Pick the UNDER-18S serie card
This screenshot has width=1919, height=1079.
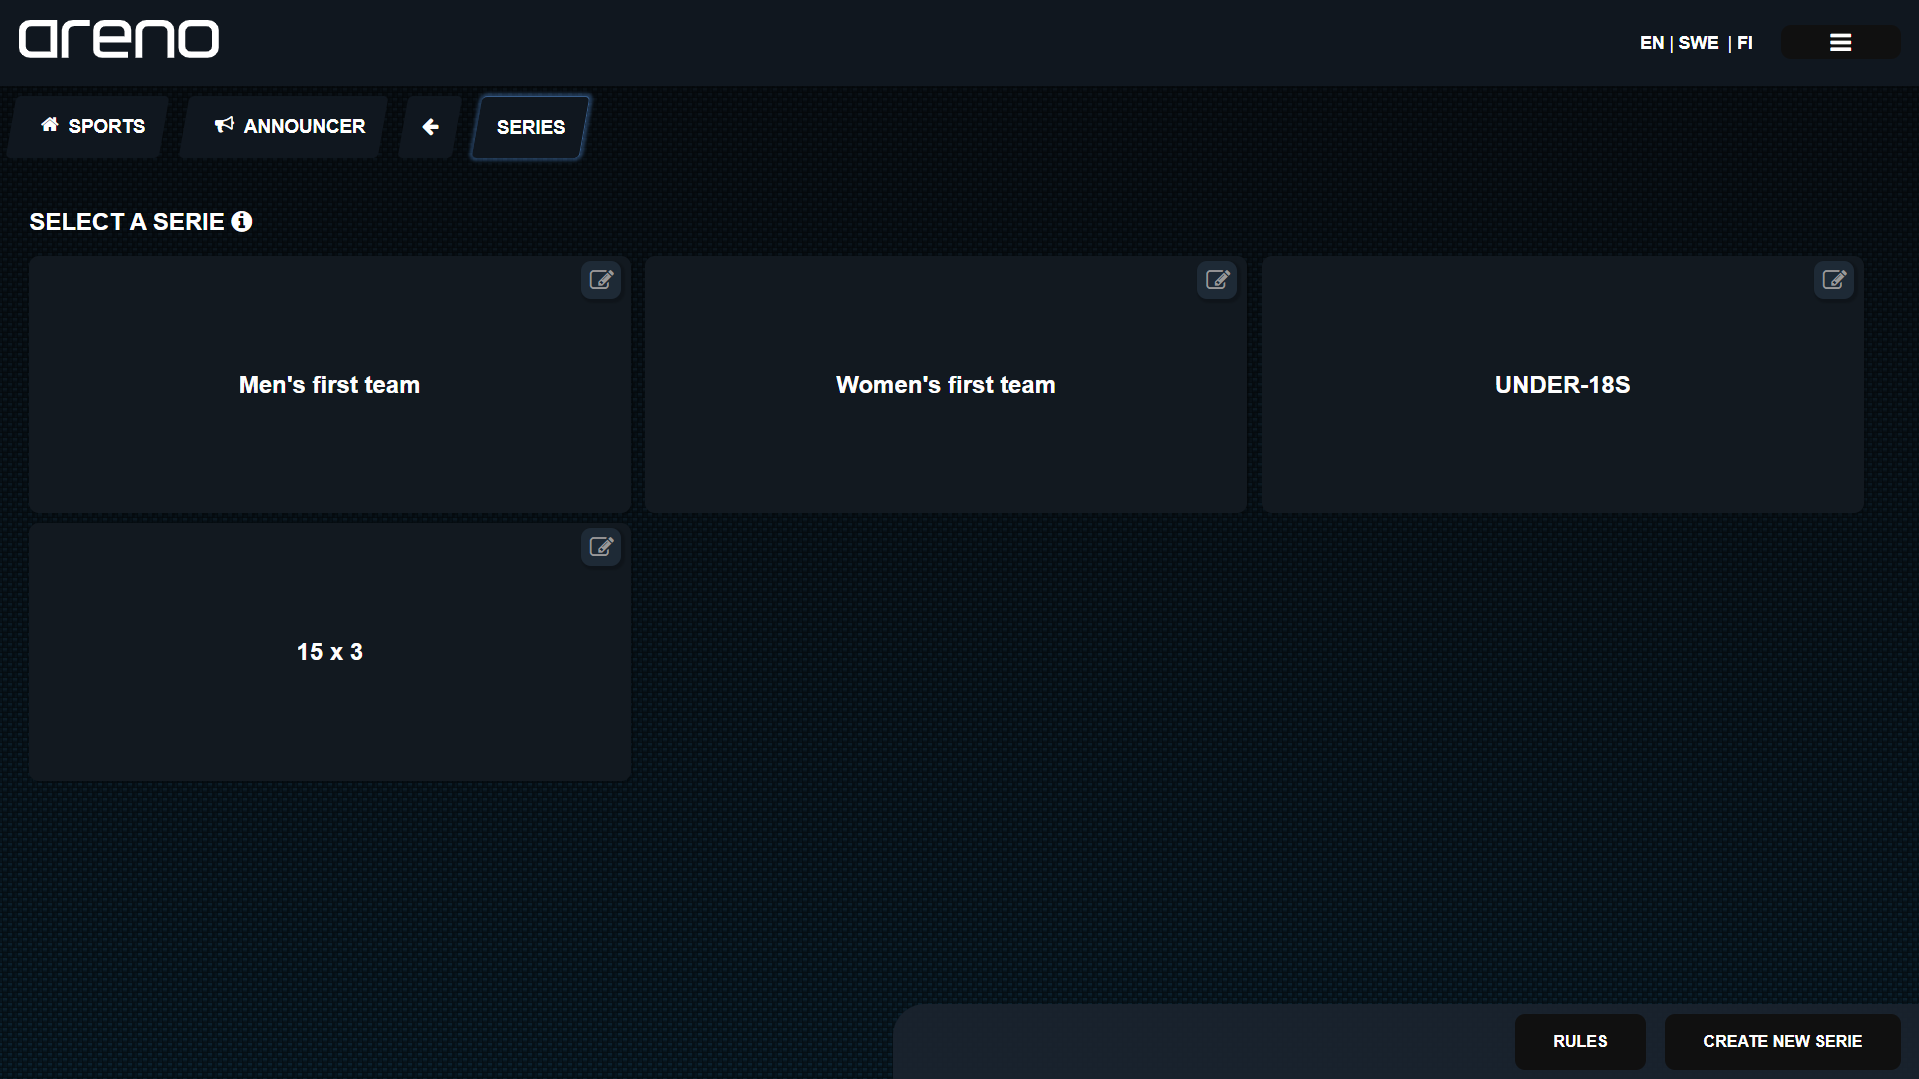tap(1562, 386)
